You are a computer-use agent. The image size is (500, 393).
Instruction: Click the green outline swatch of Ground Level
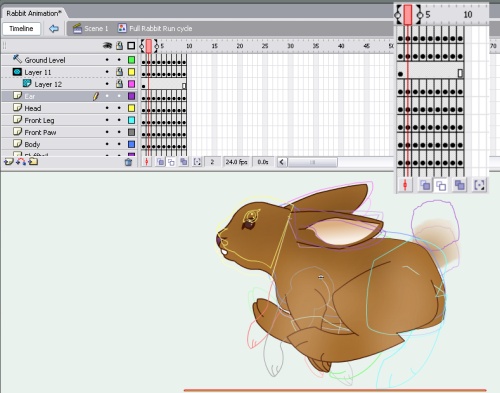[x=131, y=60]
